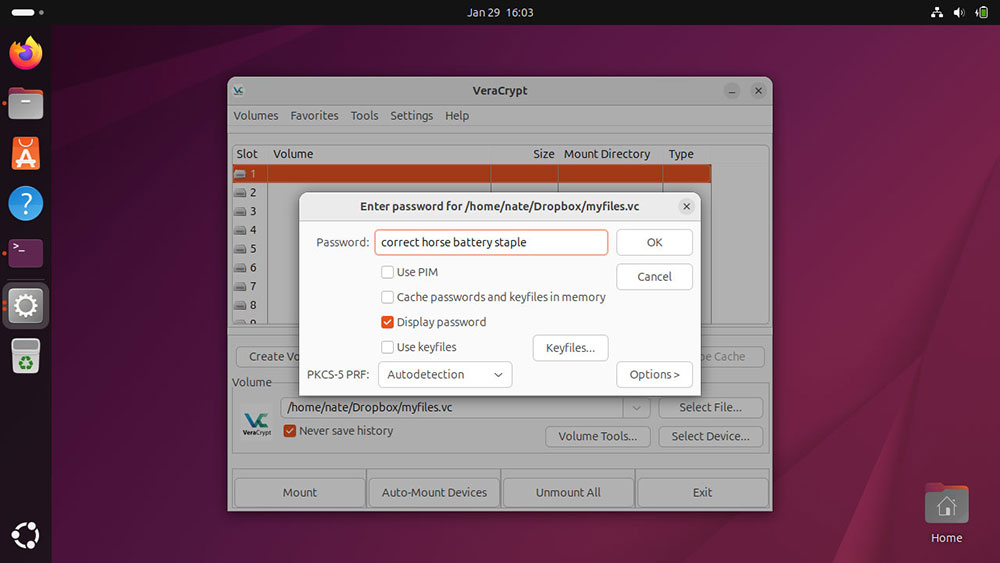The image size is (1000, 563).
Task: Click OK to submit password
Action: (654, 242)
